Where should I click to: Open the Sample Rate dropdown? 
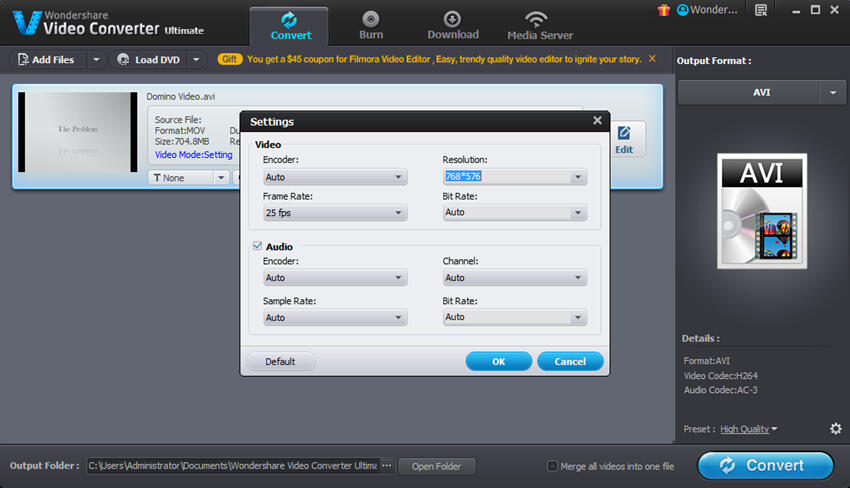[335, 318]
